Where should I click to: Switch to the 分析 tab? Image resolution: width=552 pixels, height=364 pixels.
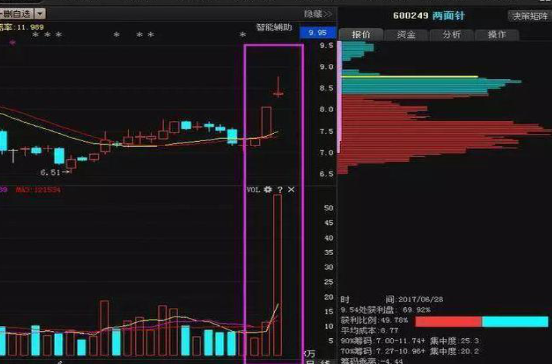[x=452, y=34]
